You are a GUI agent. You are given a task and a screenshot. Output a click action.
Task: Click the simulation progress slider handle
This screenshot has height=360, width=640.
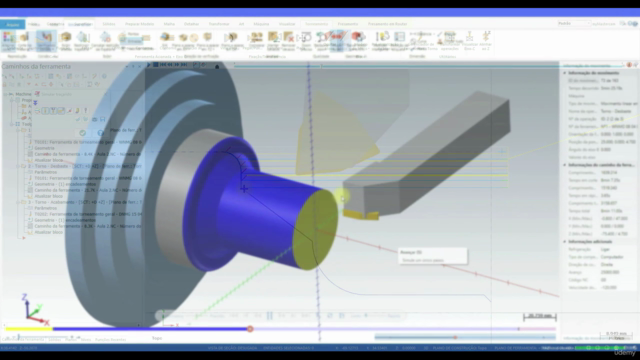(x=250, y=329)
